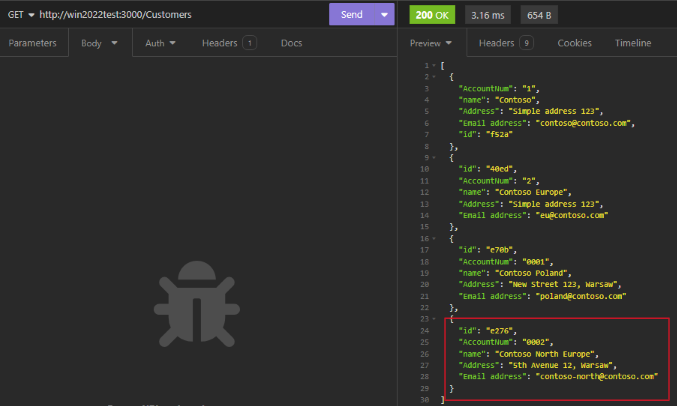Open the Body type dropdown tab

pos(99,43)
